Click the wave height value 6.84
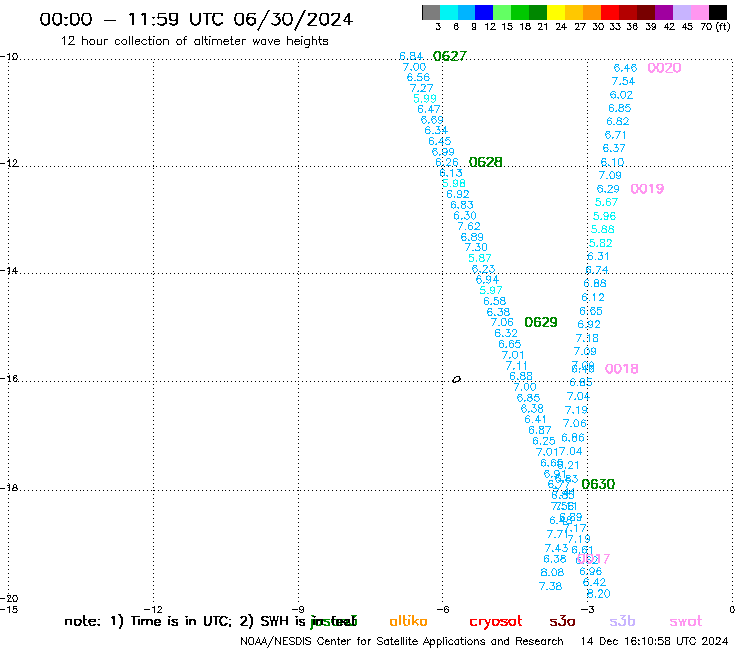Screen dimensions: 740x650 [x=411, y=56]
